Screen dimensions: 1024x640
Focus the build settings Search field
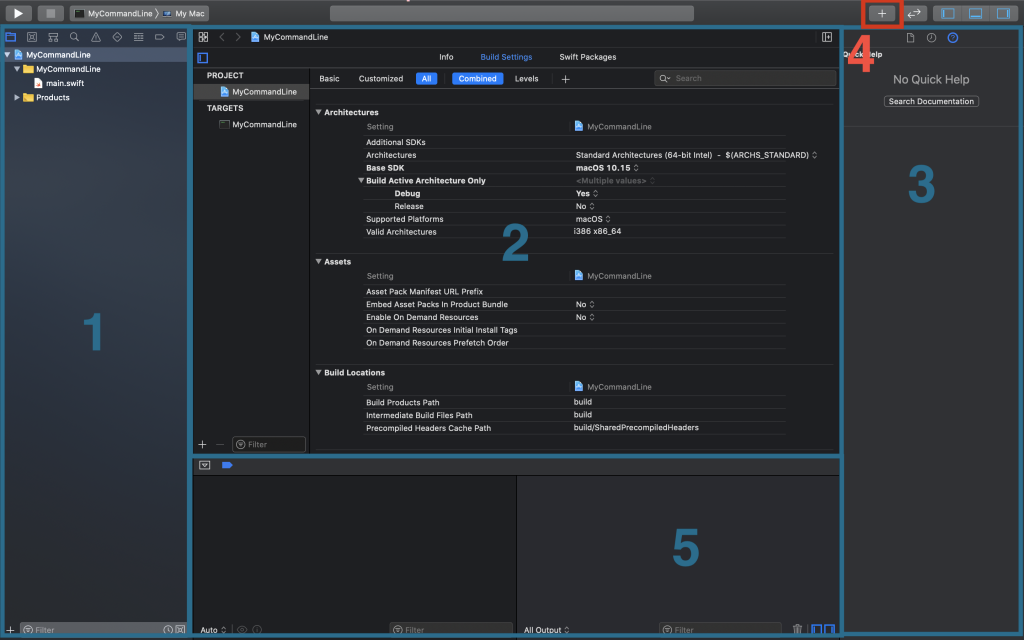point(745,78)
